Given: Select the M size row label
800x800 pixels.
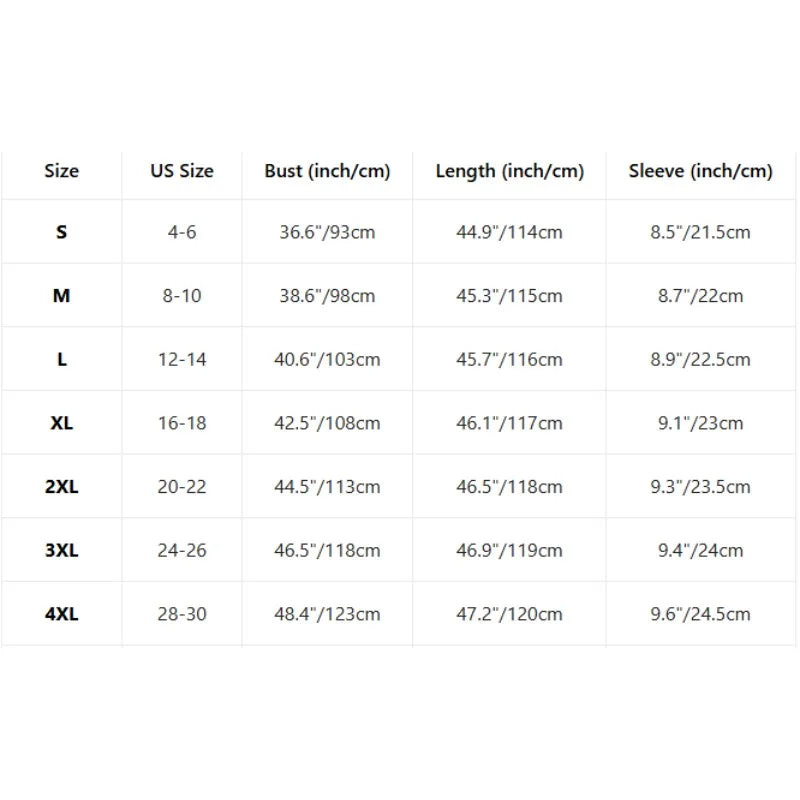Looking at the screenshot, I should point(62,296).
